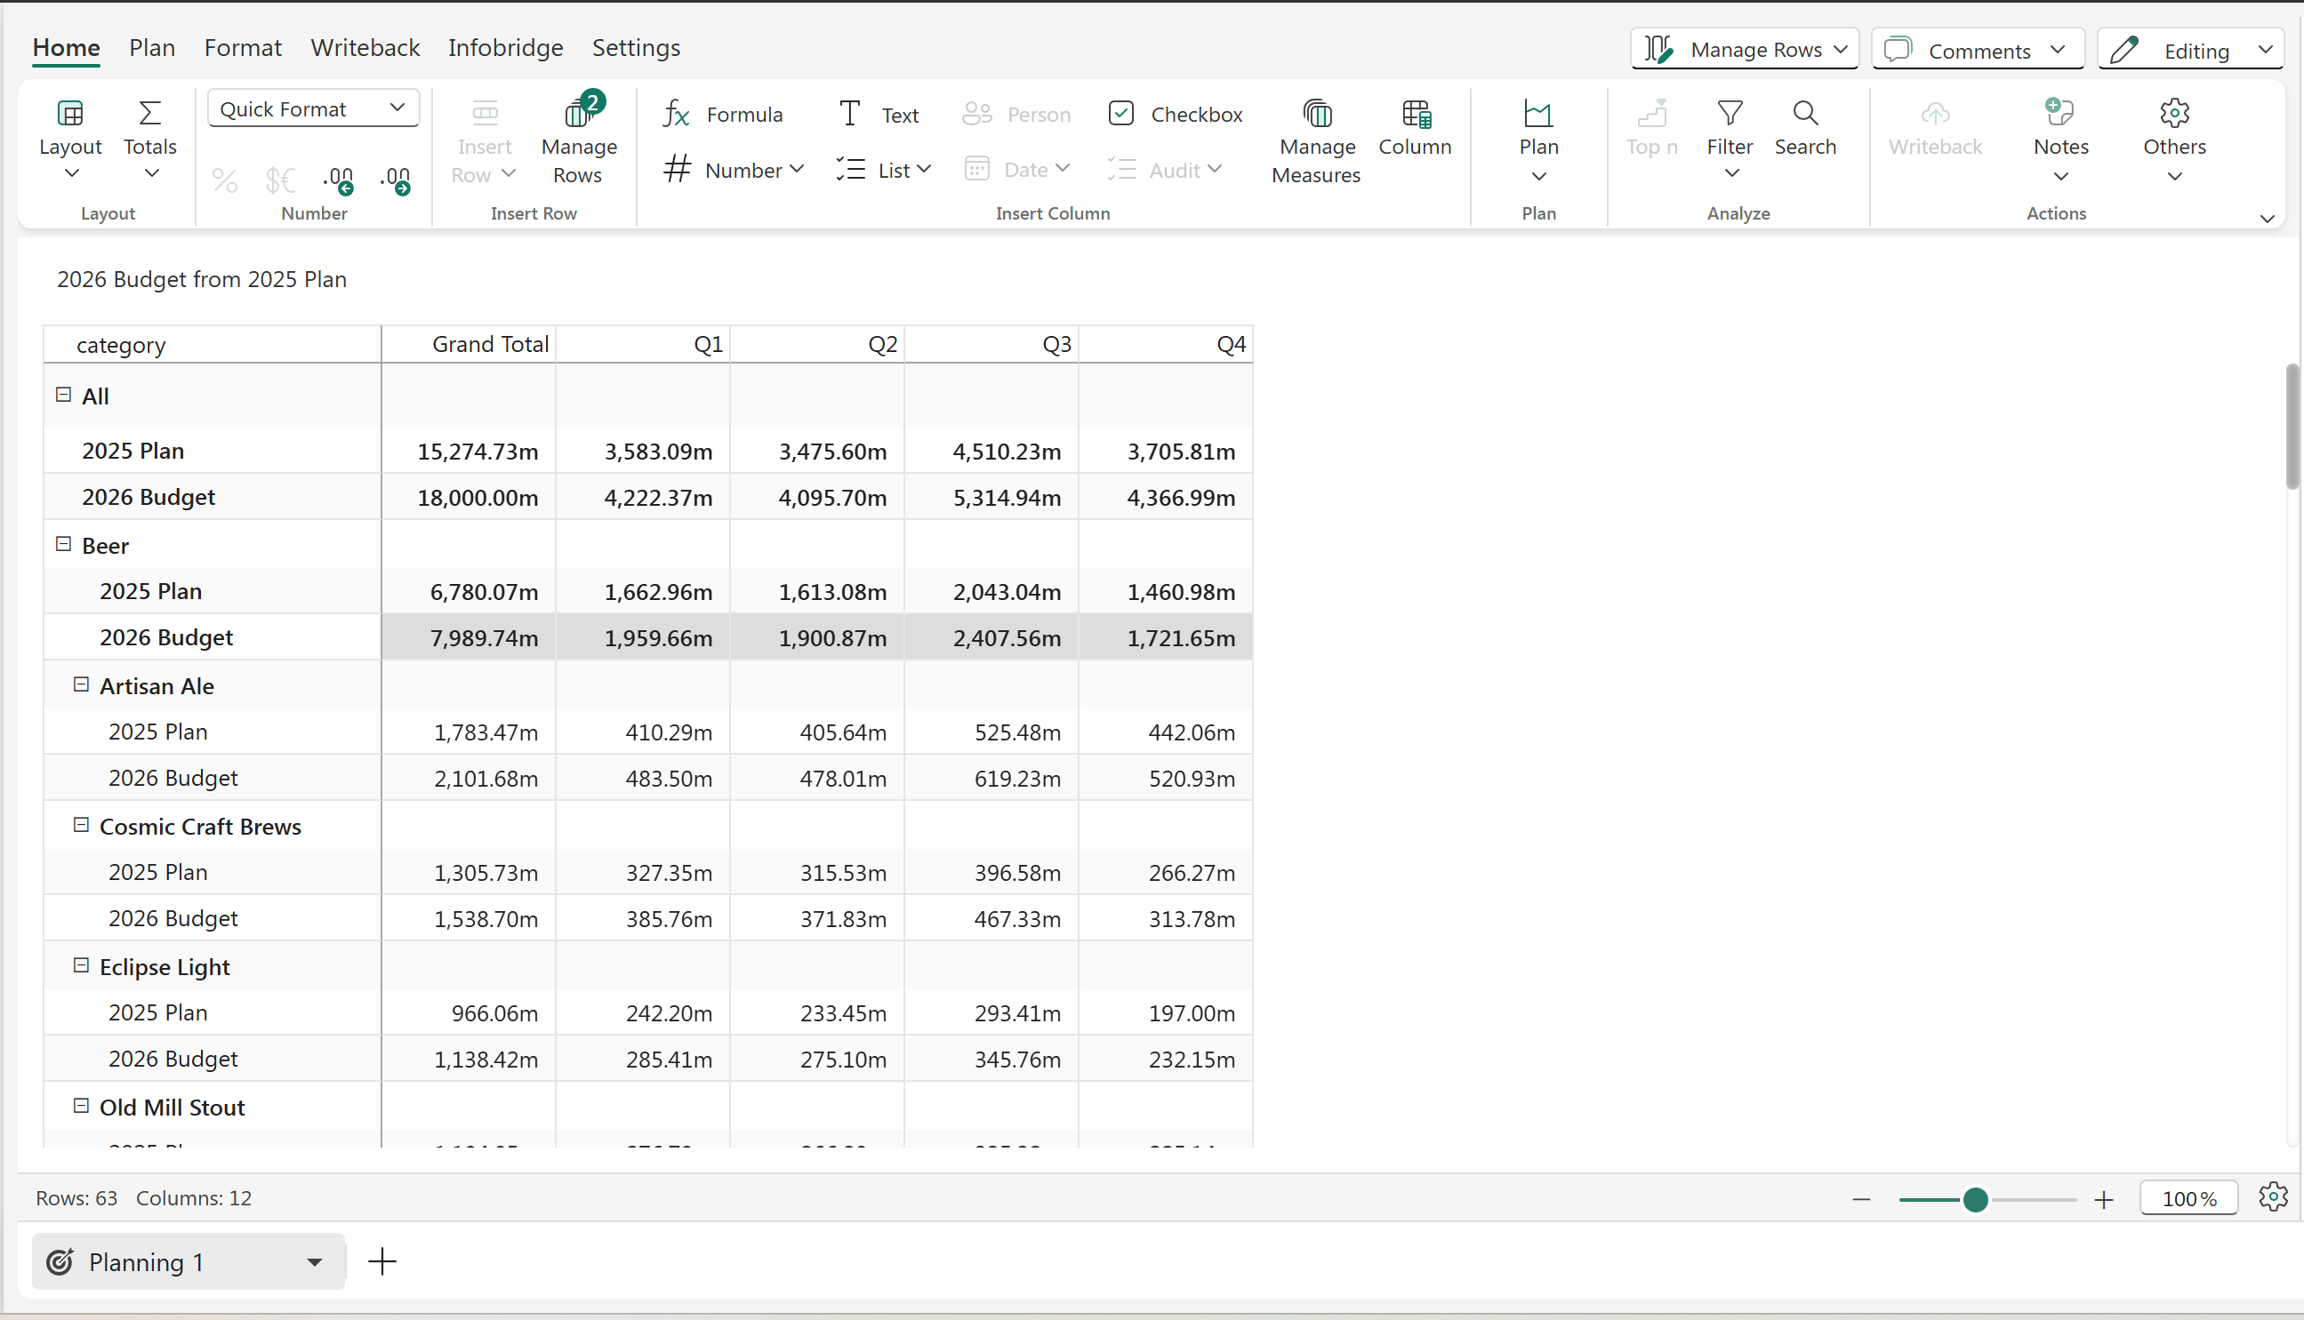Collapse the Beer category row

63,544
